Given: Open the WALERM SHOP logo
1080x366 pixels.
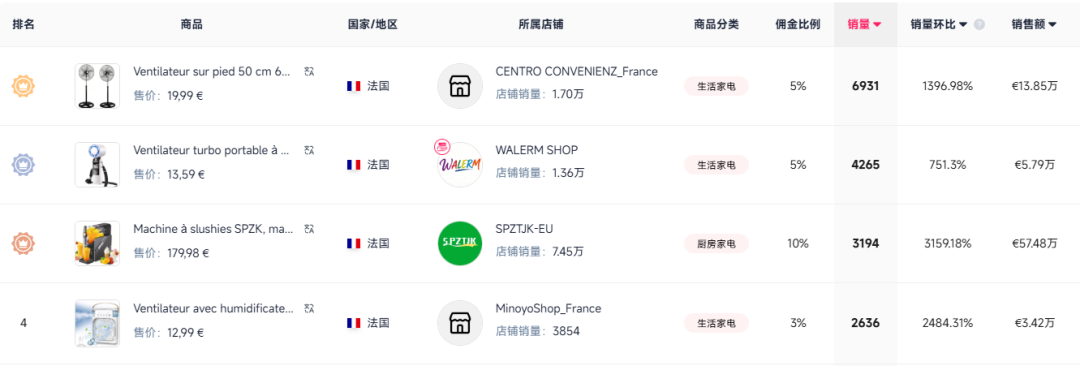Looking at the screenshot, I should click(460, 165).
